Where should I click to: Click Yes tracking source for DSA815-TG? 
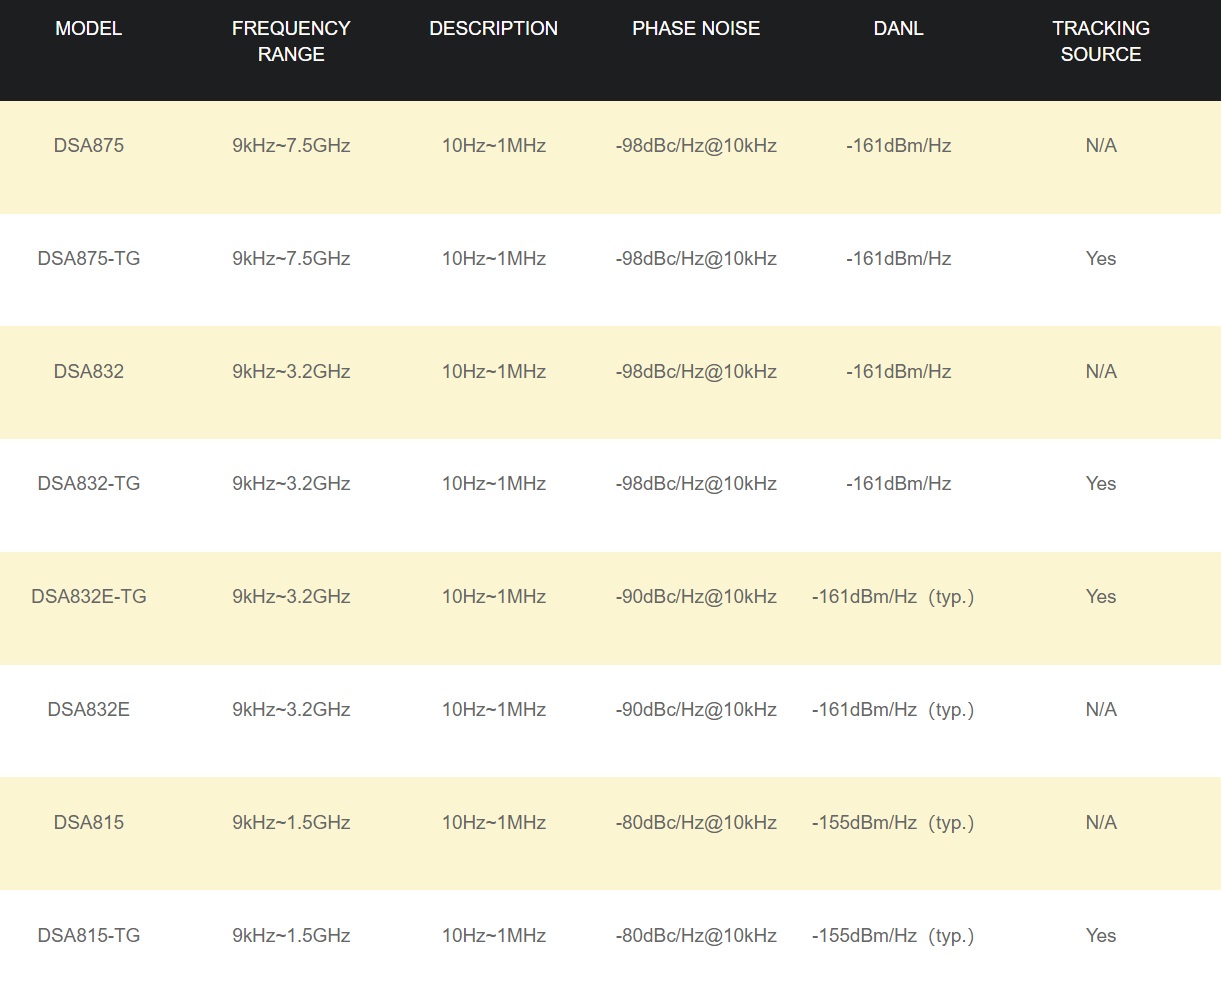[x=1101, y=936]
